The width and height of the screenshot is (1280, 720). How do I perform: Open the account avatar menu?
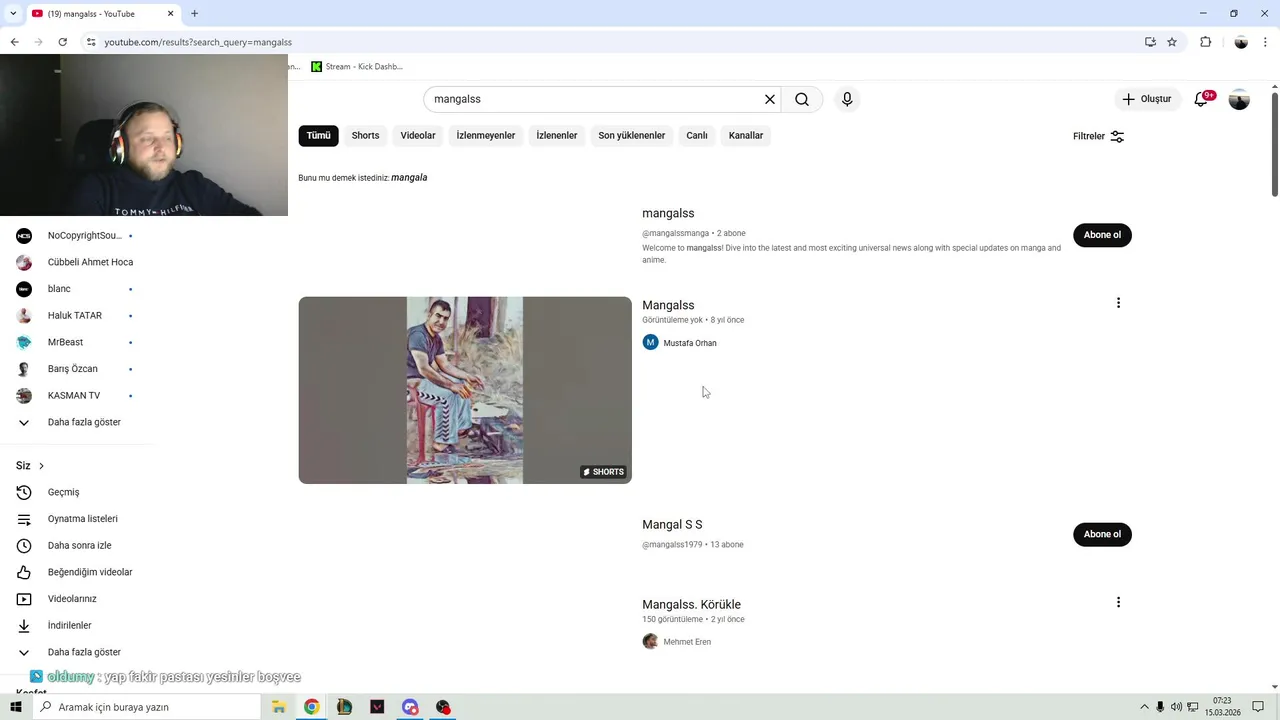point(1239,99)
